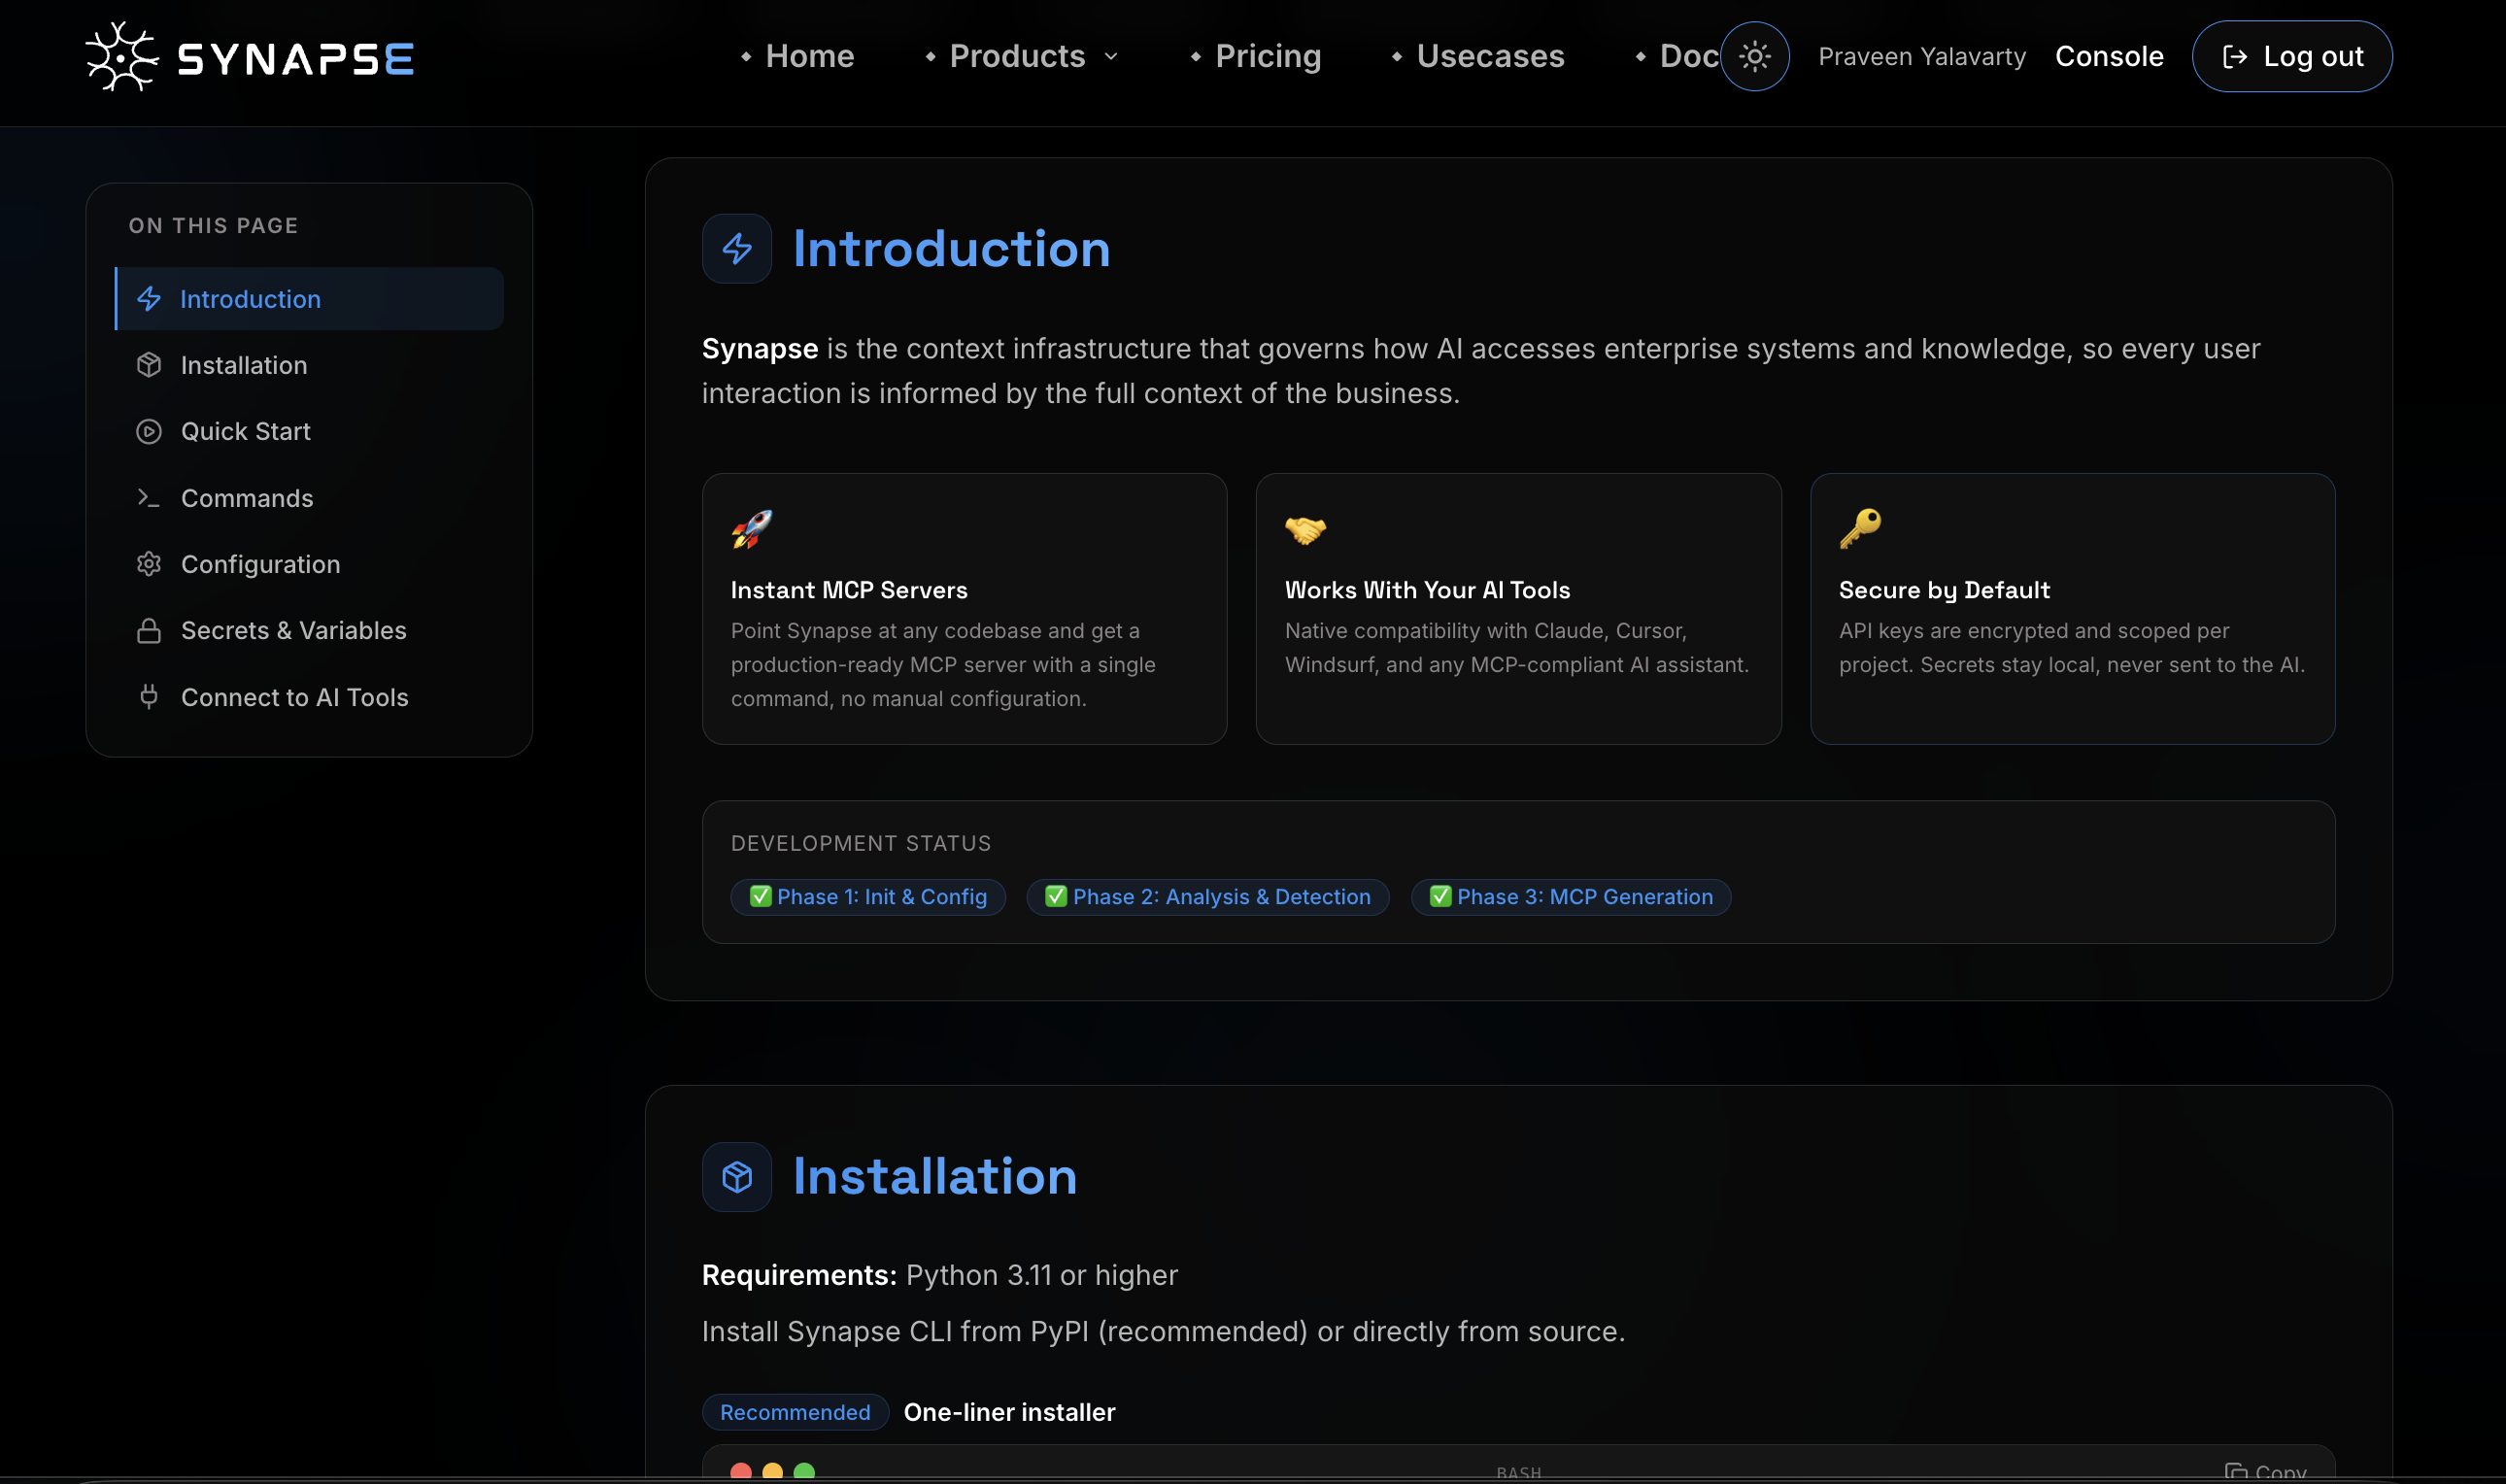Screen dimensions: 2506x1484
Task: Click the green checkmark on Phase 2 badge
Action: click(x=1057, y=896)
